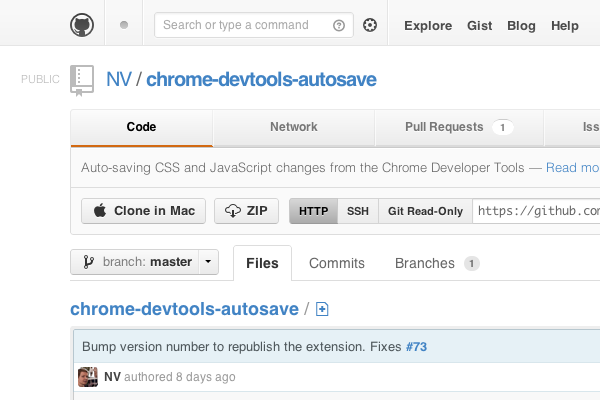Image resolution: width=600 pixels, height=400 pixels.
Task: Click the Pull Requests count badge 1
Action: (502, 127)
